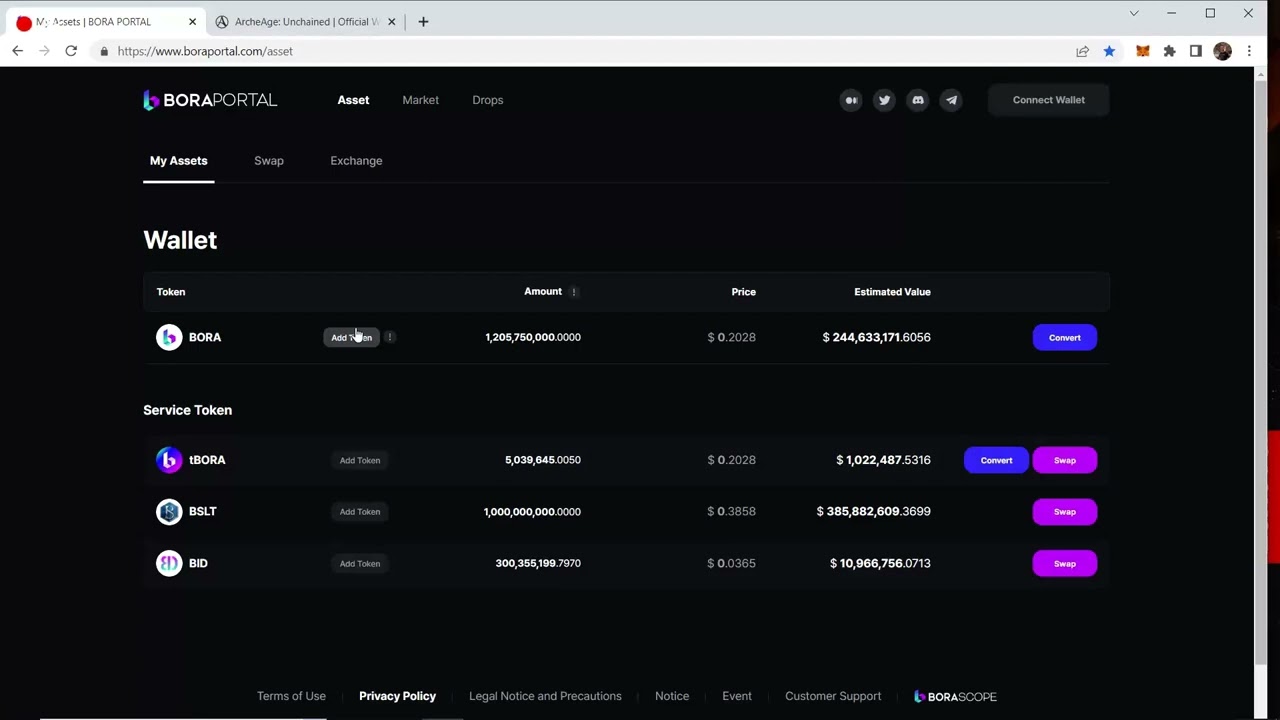Expand the tab search dropdown arrow
The height and width of the screenshot is (720, 1280).
coord(1134,13)
